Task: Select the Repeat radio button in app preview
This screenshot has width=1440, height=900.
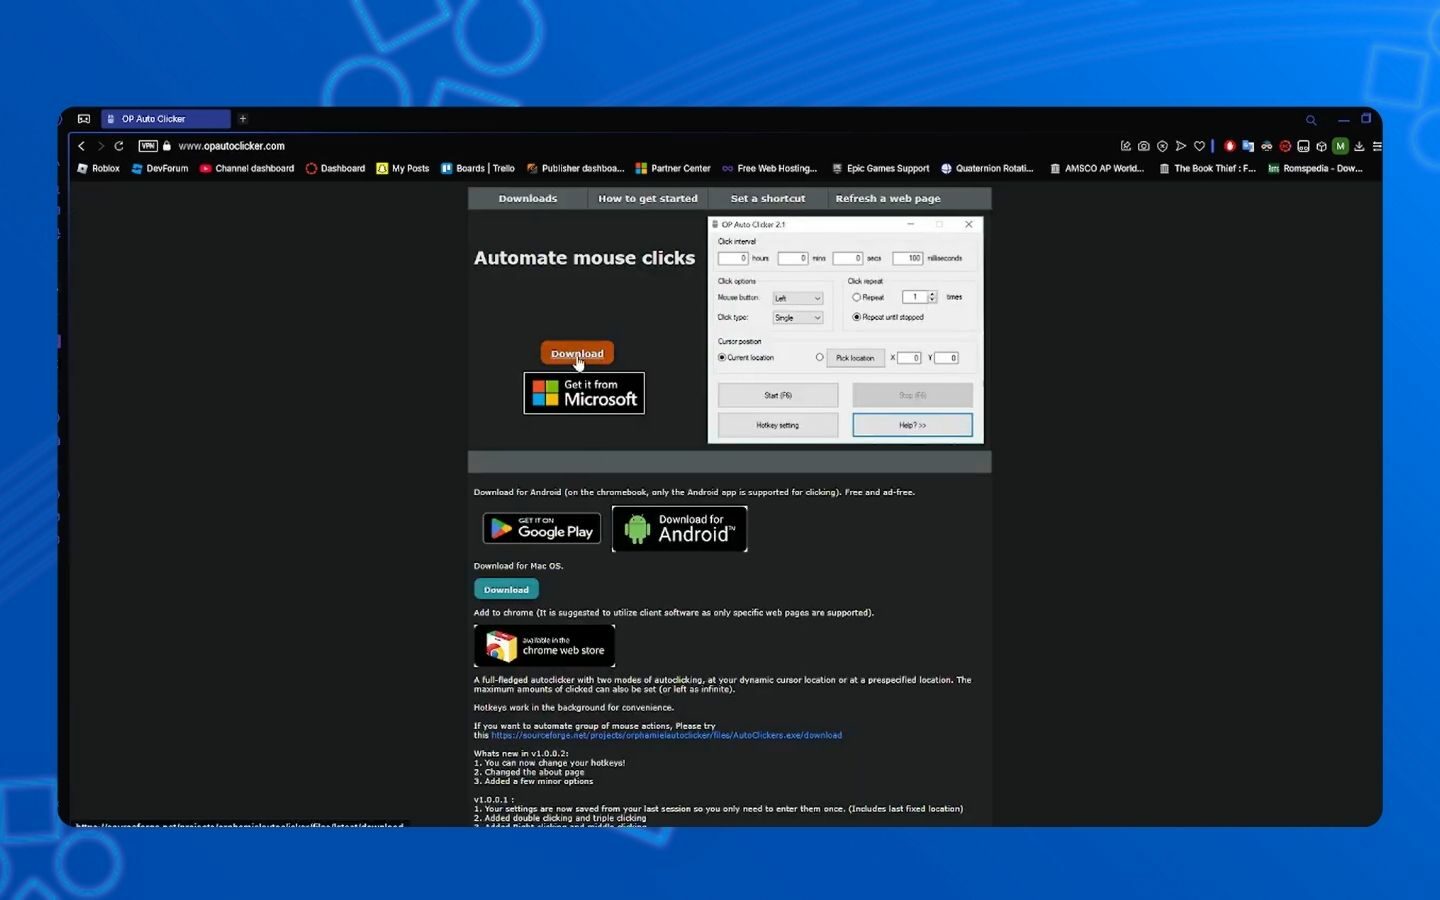Action: pyautogui.click(x=856, y=298)
